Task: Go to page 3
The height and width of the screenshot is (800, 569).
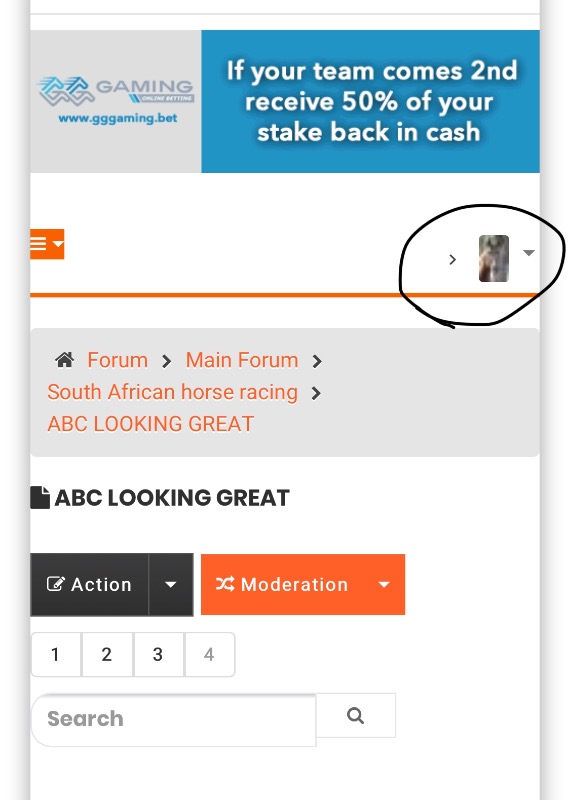Action: [x=158, y=655]
